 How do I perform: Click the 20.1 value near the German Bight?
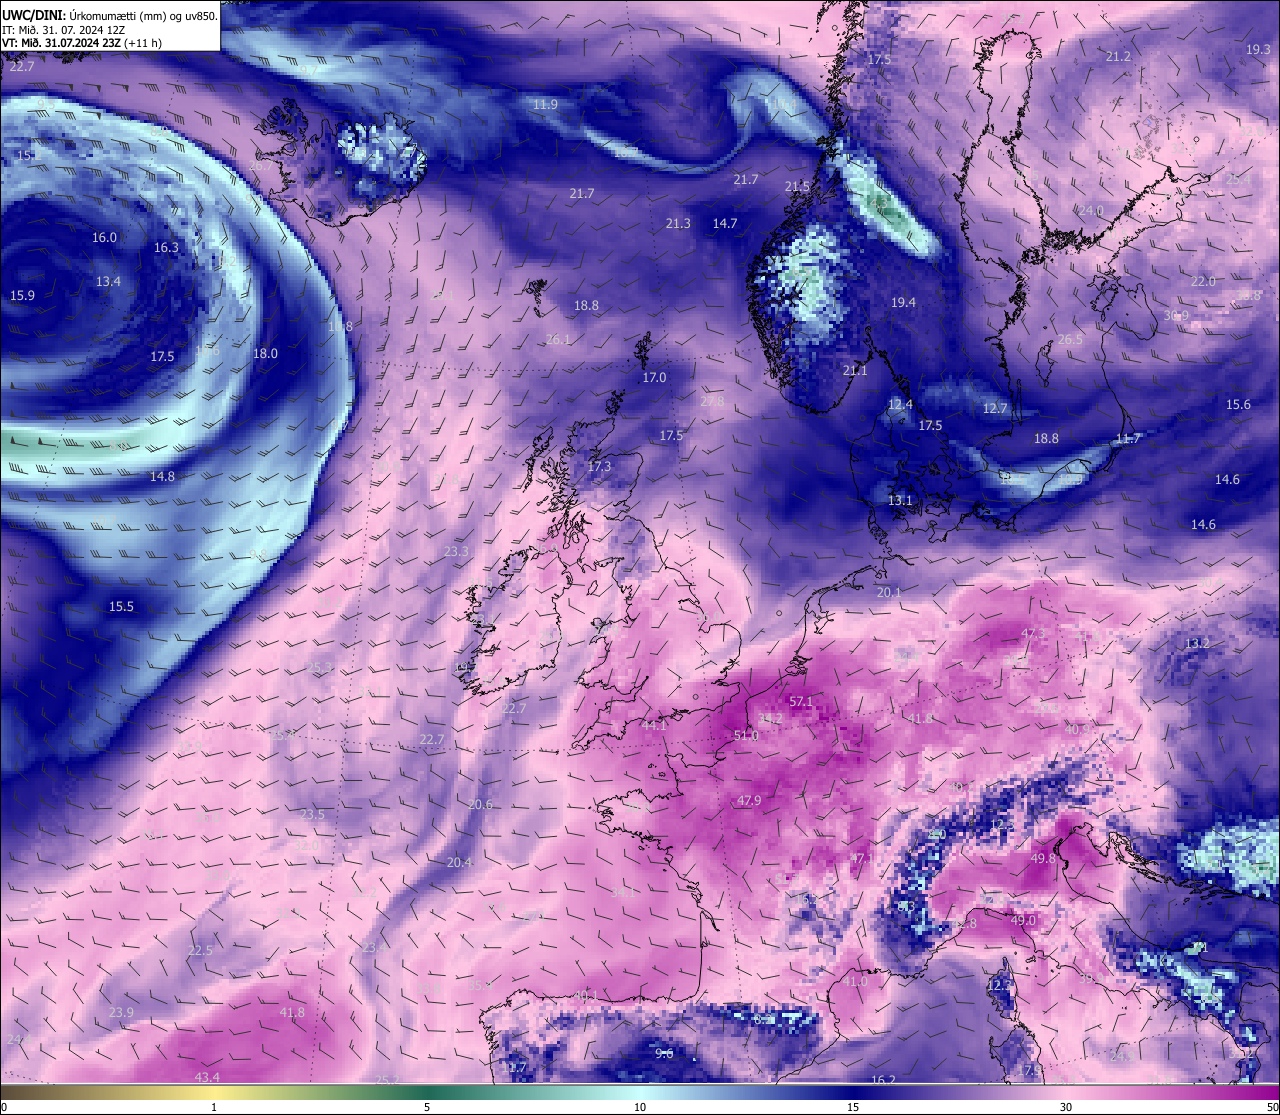pyautogui.click(x=888, y=592)
